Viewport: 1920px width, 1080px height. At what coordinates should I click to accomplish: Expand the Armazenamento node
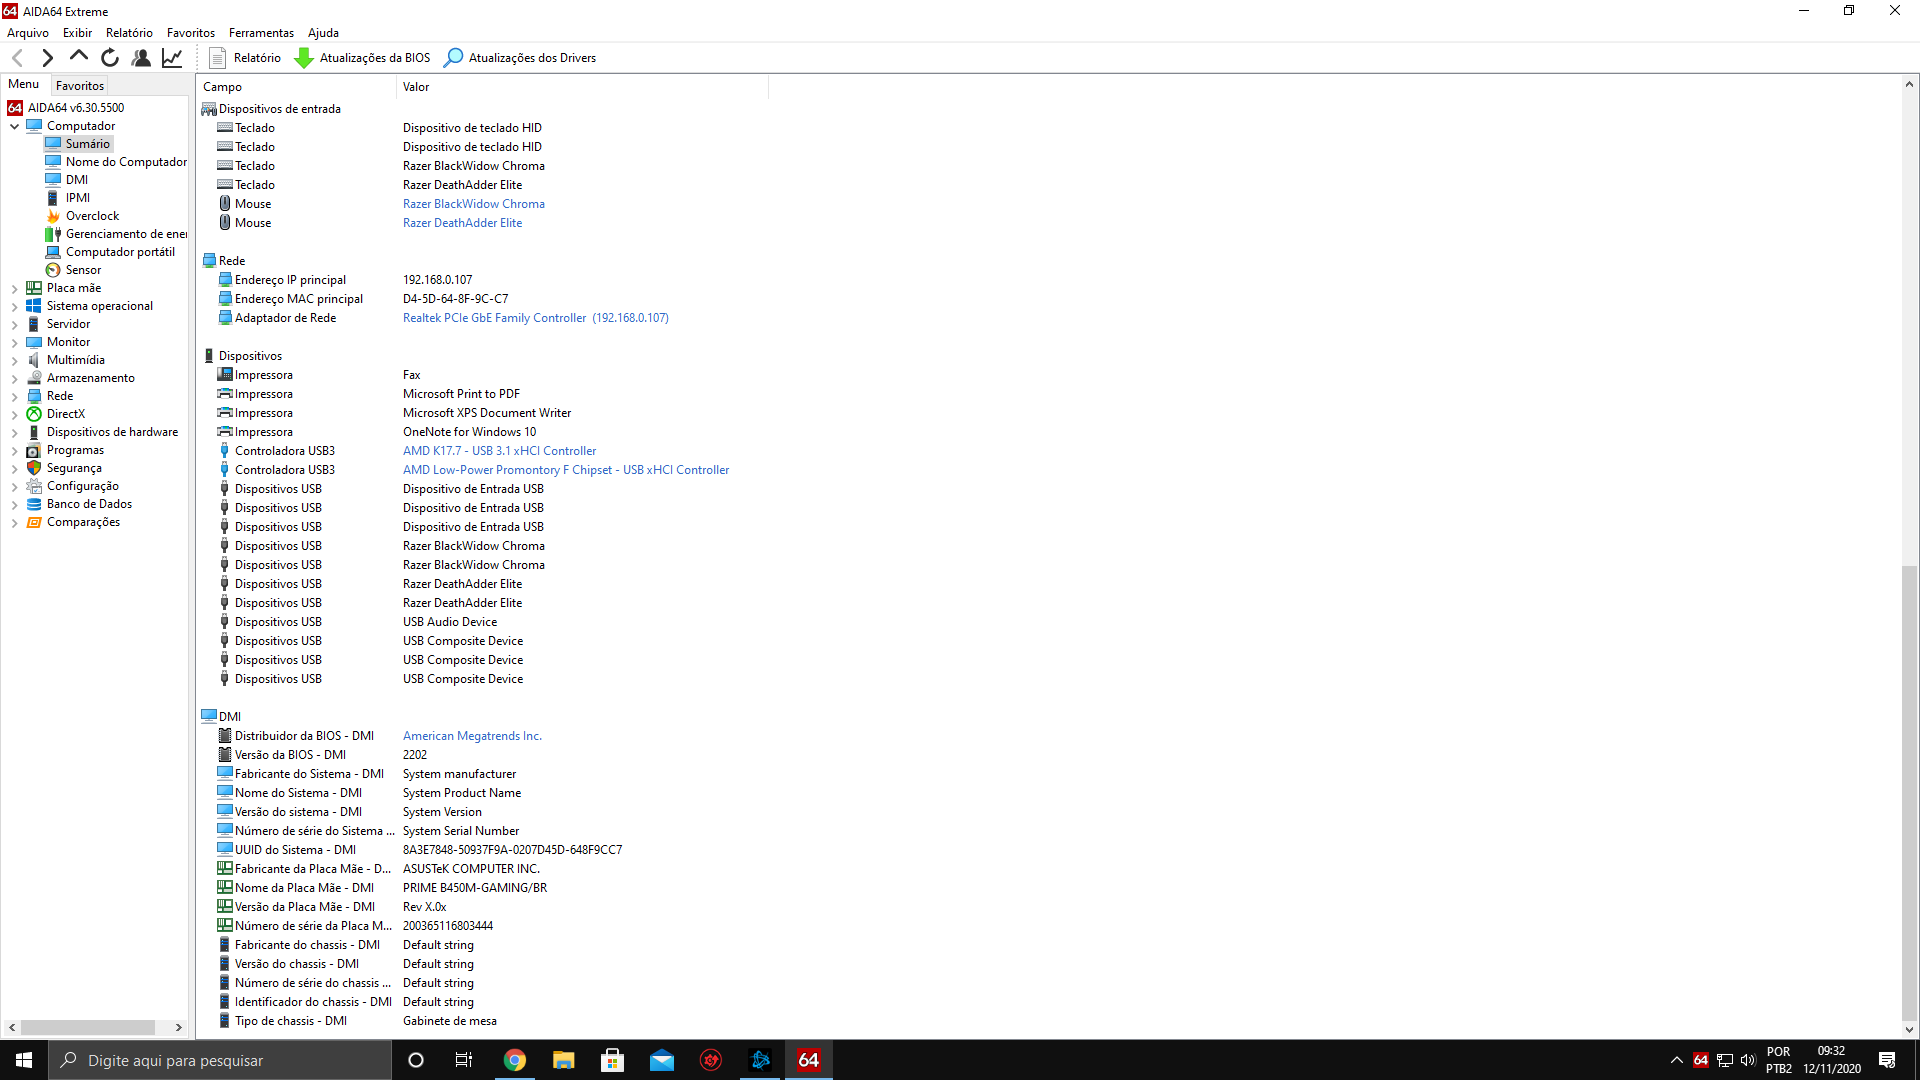[14, 378]
